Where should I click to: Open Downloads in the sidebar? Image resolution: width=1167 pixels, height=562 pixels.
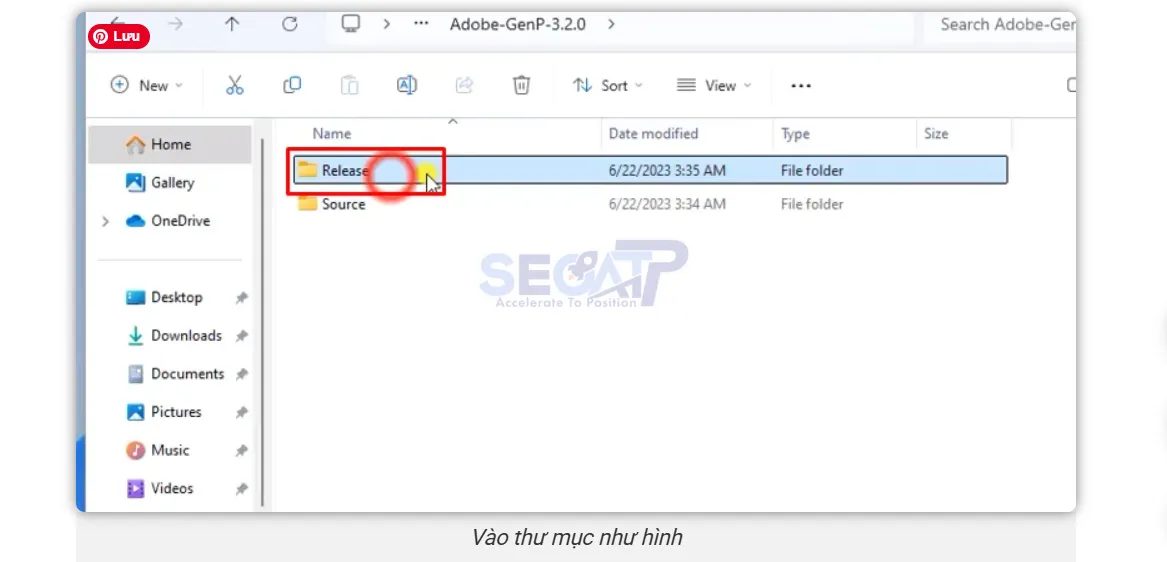pyautogui.click(x=185, y=336)
